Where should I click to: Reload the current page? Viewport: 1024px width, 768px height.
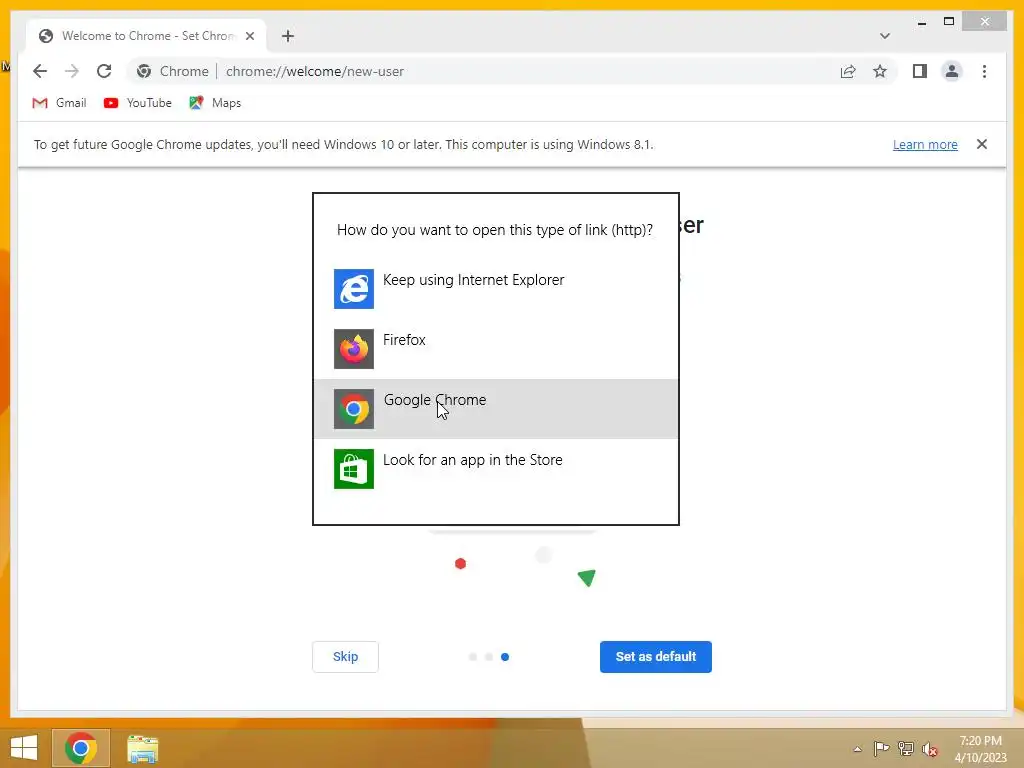click(104, 71)
